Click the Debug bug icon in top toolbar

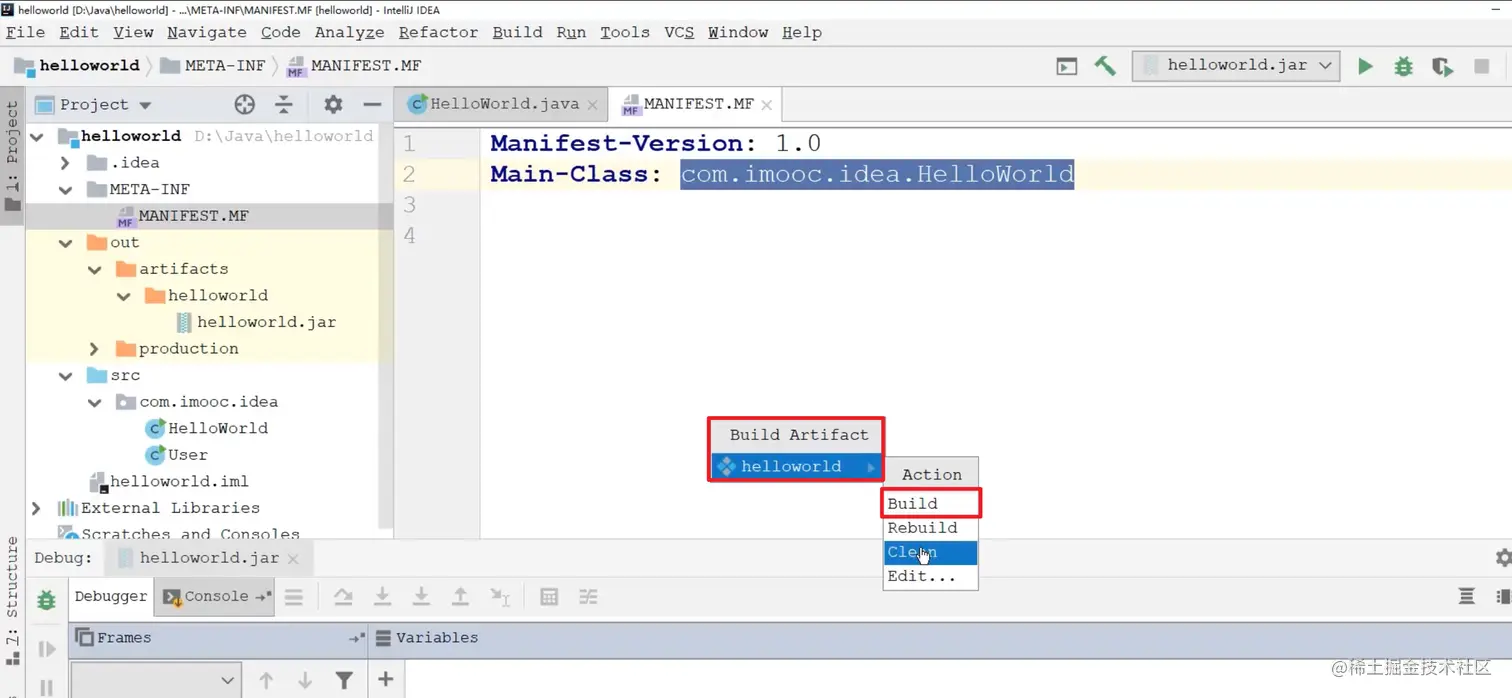[x=1404, y=66]
